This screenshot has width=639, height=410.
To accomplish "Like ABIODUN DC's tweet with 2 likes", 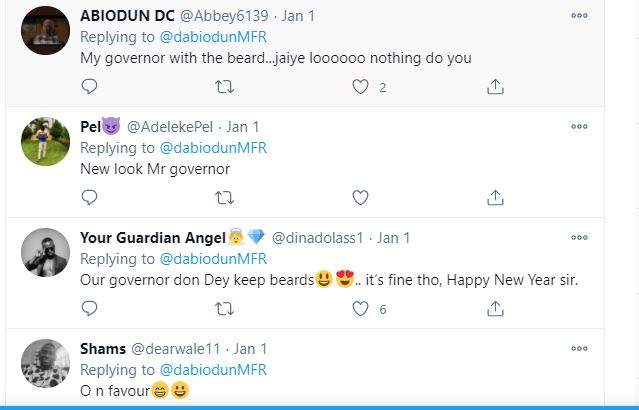I will [x=361, y=87].
